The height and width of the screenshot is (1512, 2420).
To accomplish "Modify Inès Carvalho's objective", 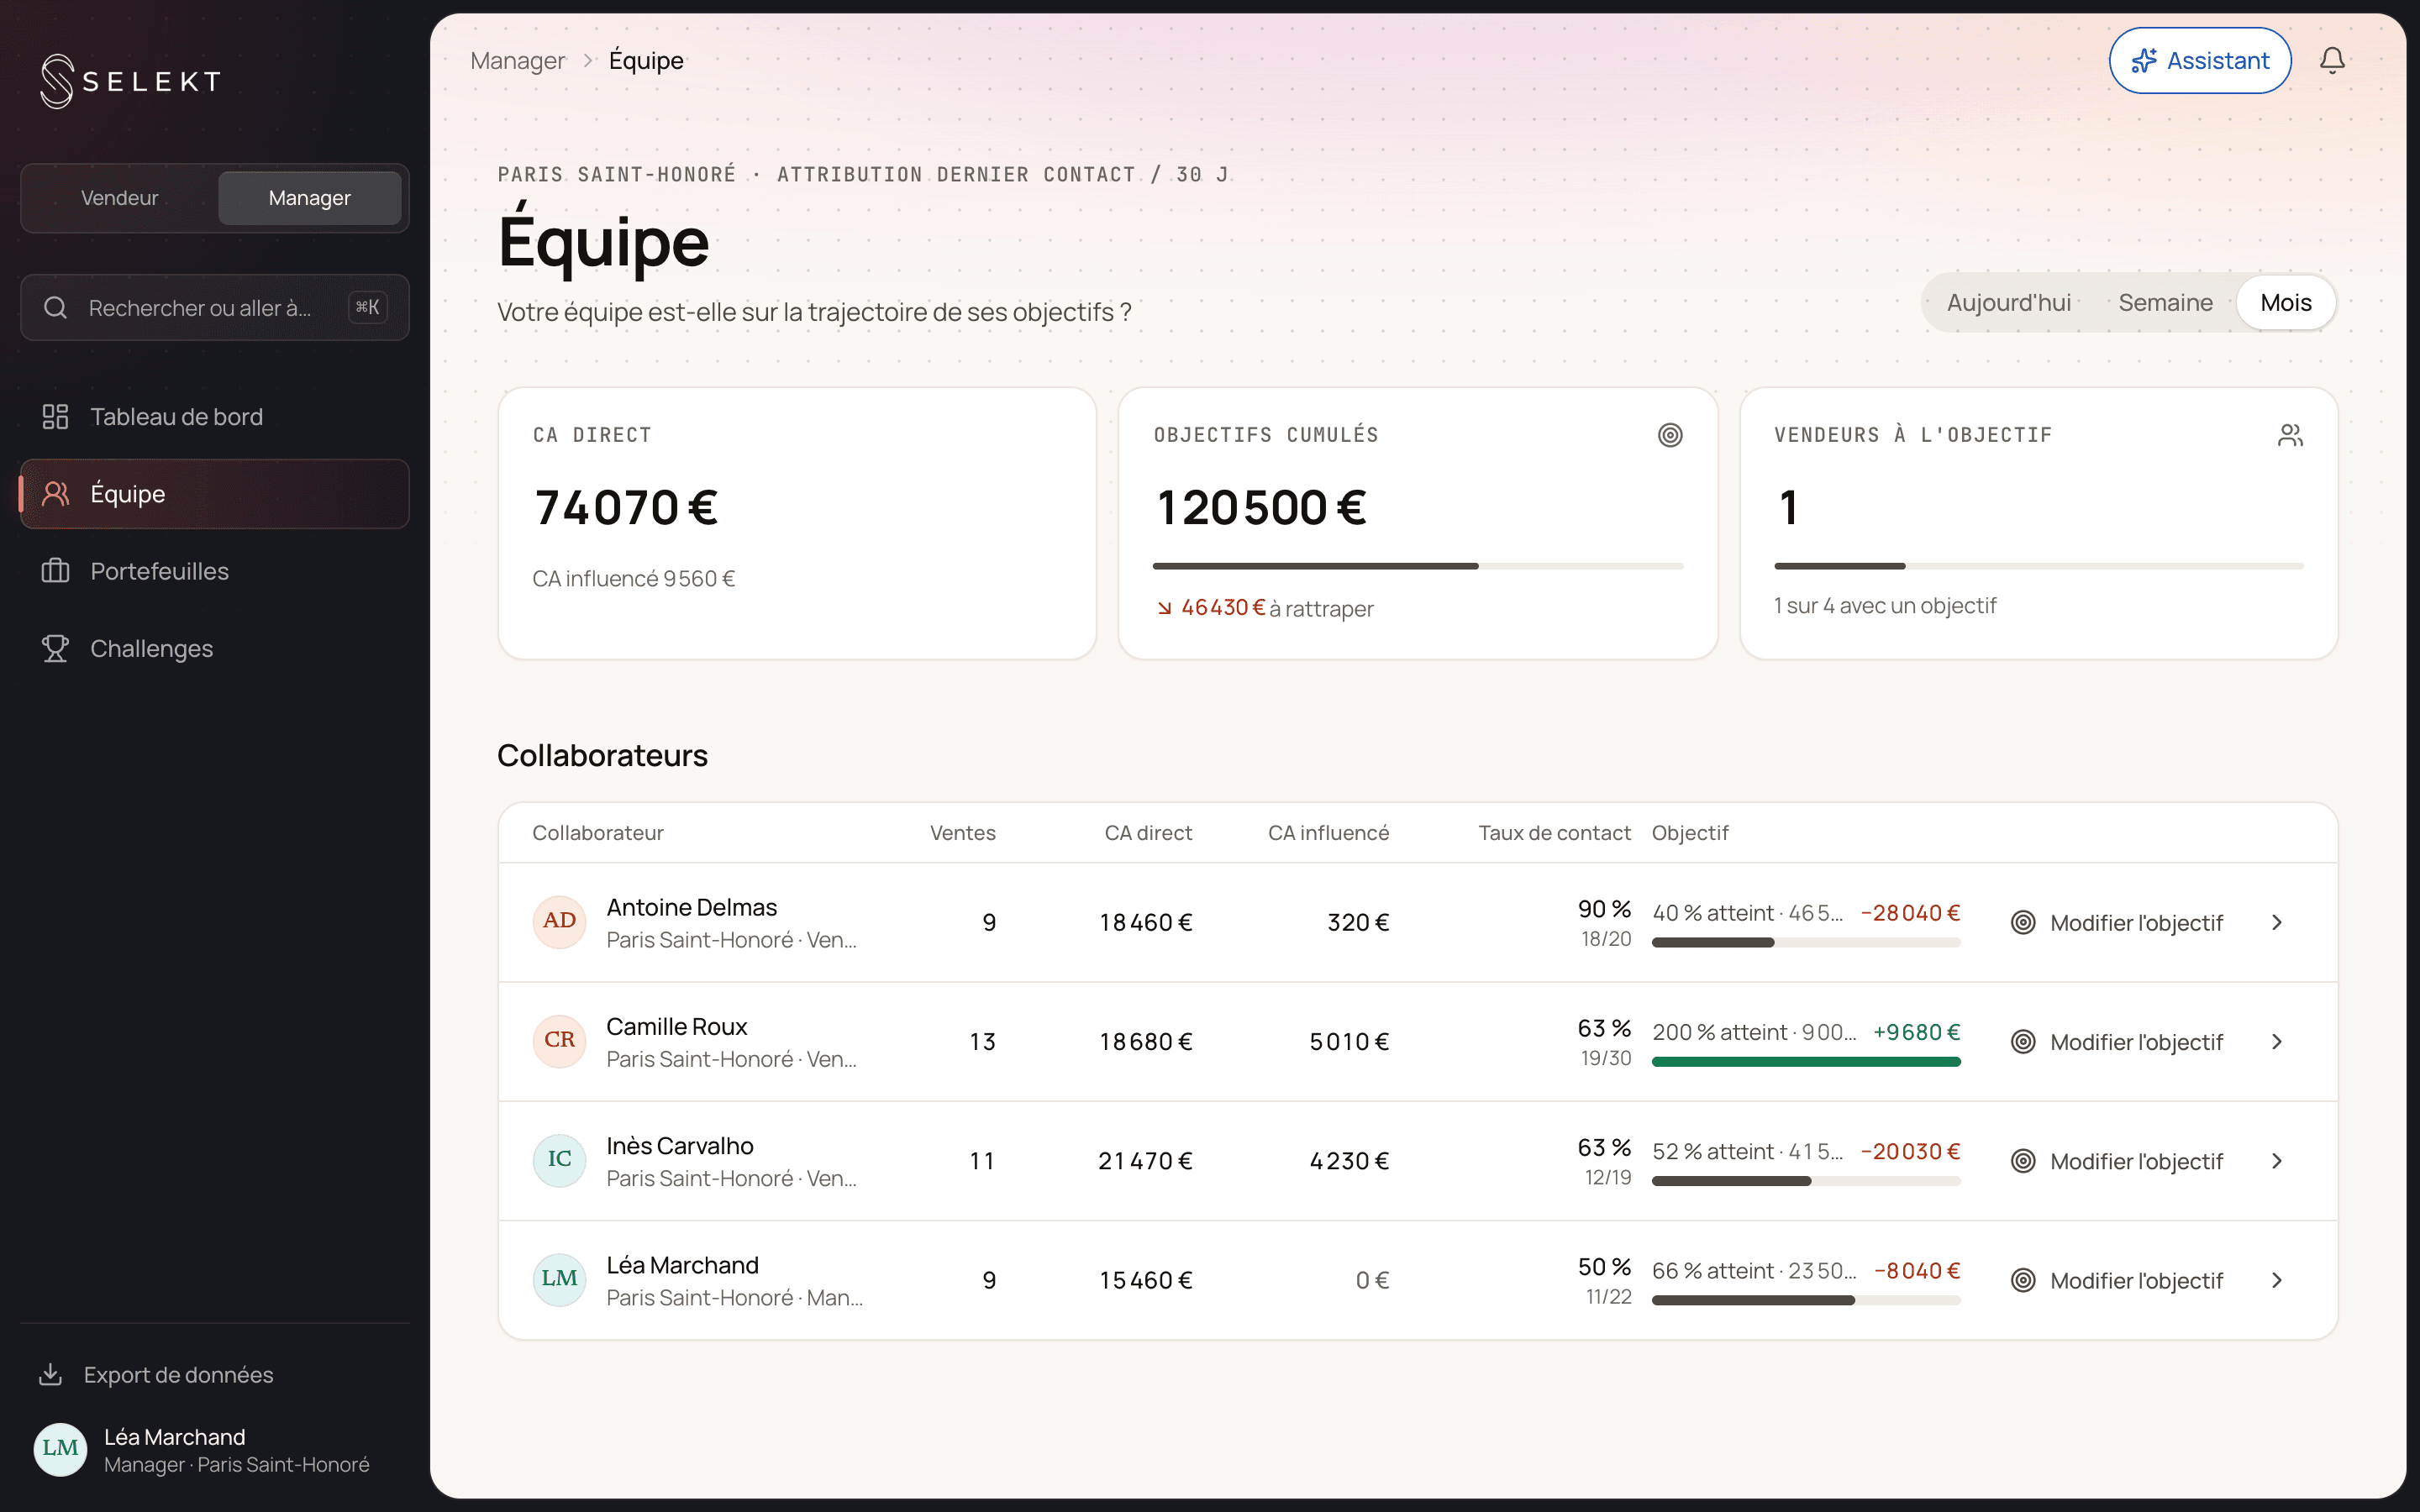I will [2117, 1161].
